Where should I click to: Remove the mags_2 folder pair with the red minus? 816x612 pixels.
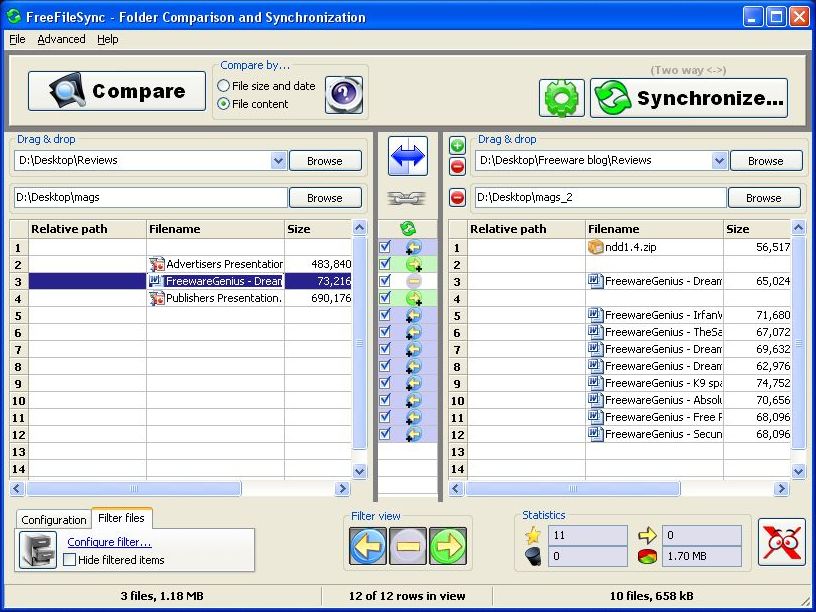(457, 198)
